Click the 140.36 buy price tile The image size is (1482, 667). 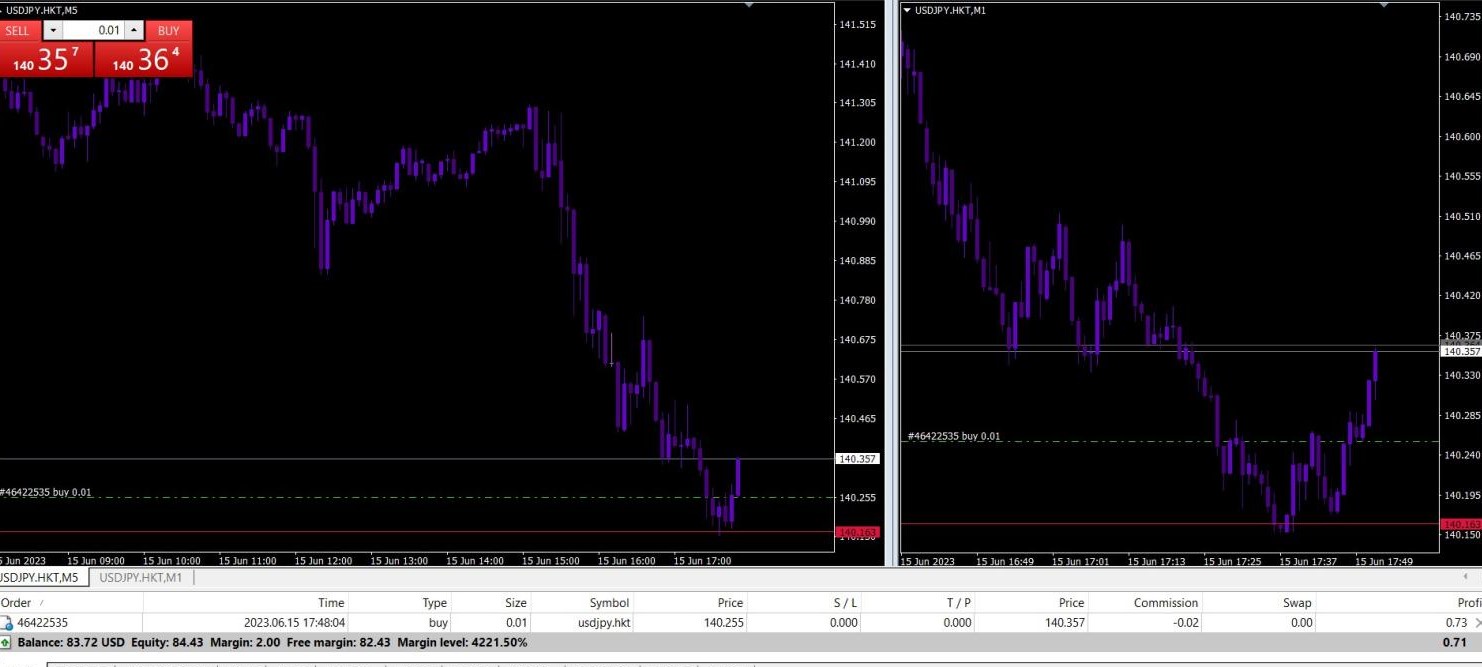[x=144, y=59]
